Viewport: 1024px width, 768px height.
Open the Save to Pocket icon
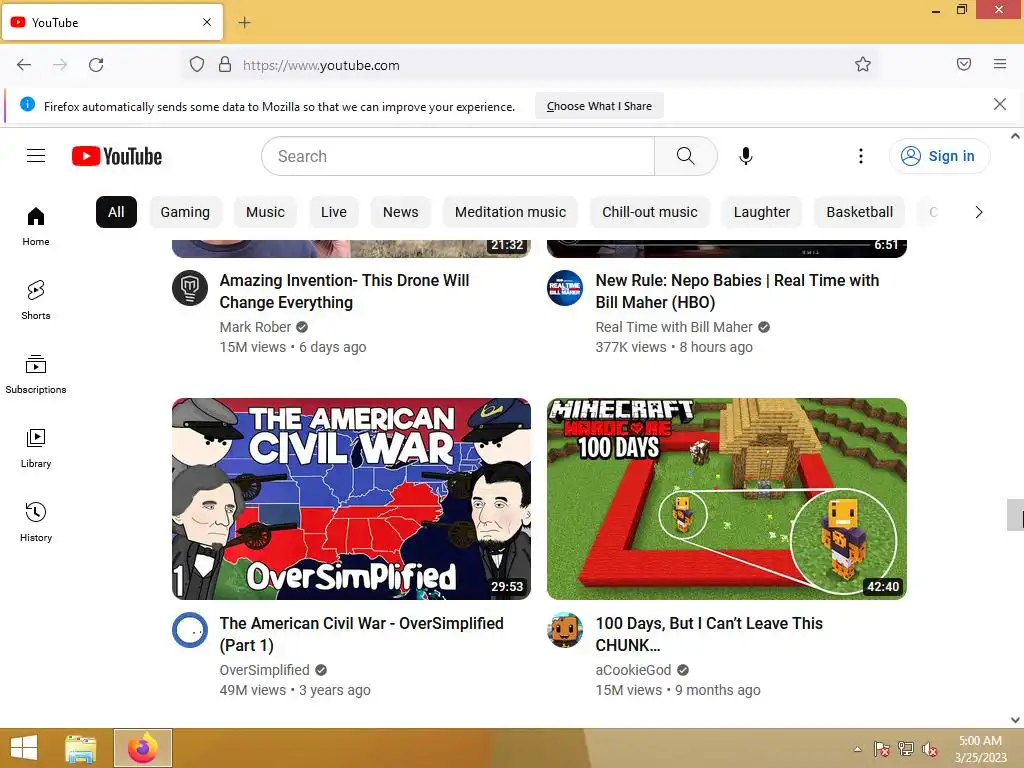pos(964,64)
